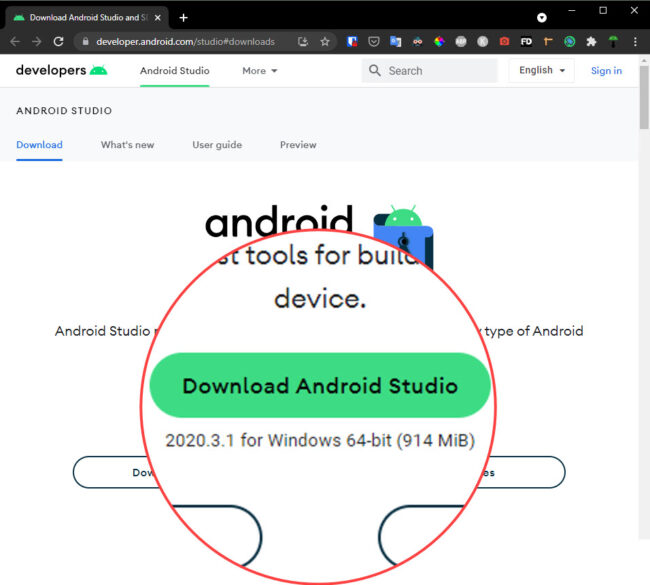Click the gray ABP extension icon
The width and height of the screenshot is (650, 585).
(461, 41)
